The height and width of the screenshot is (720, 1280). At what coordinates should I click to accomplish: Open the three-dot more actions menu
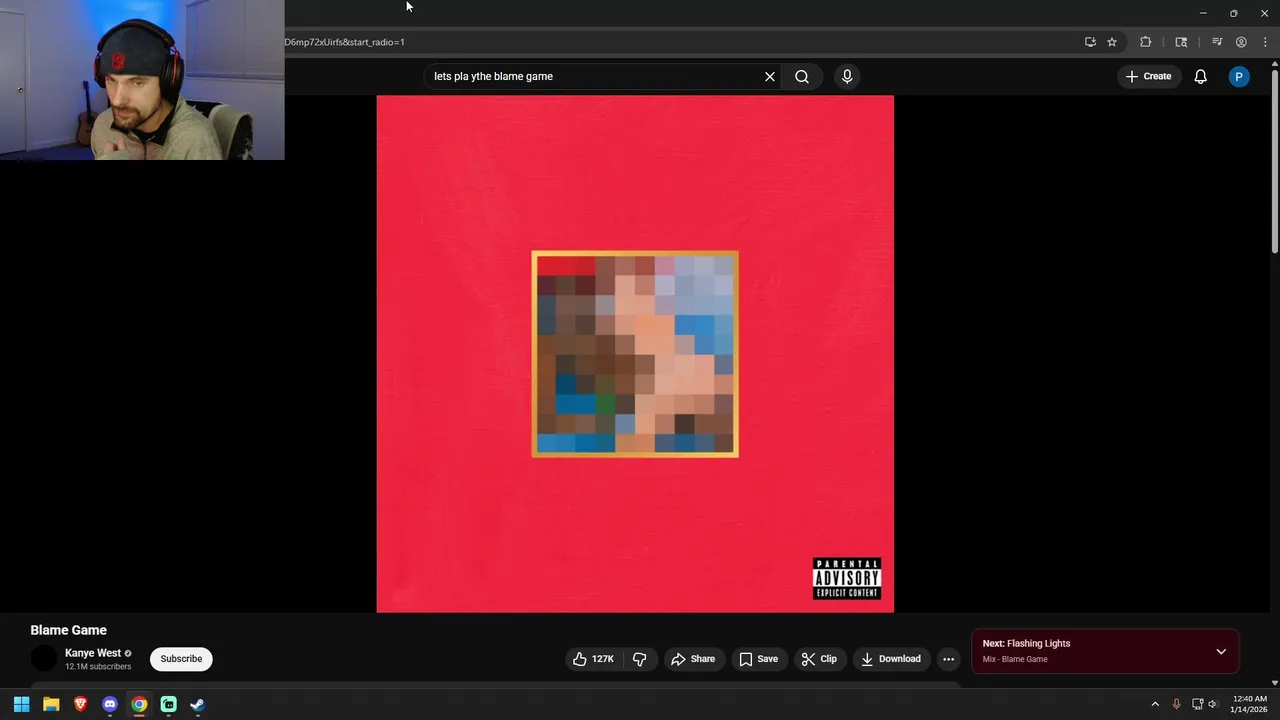pos(948,659)
